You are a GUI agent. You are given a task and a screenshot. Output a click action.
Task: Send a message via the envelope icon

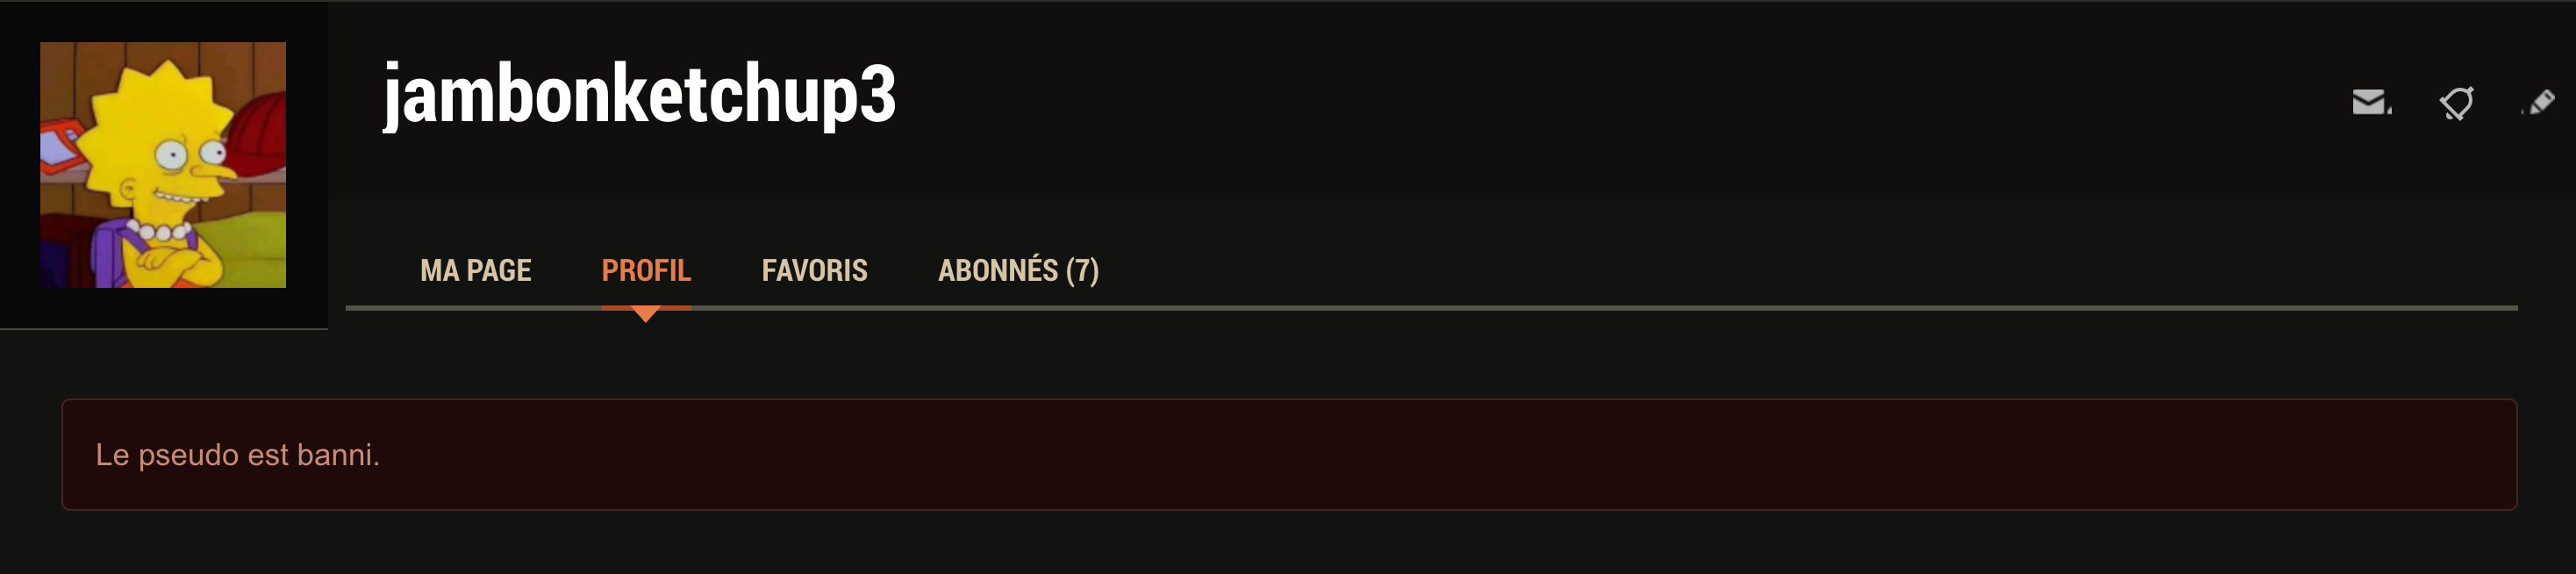pyautogui.click(x=2370, y=102)
